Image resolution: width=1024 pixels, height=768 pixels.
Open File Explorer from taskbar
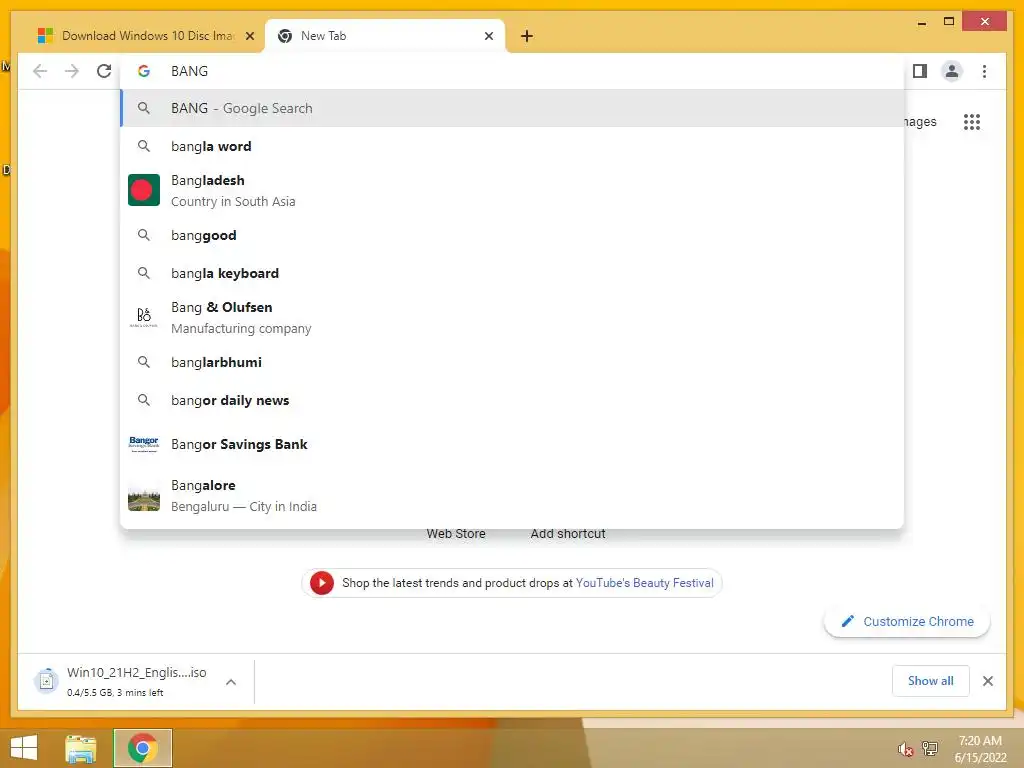click(x=80, y=748)
